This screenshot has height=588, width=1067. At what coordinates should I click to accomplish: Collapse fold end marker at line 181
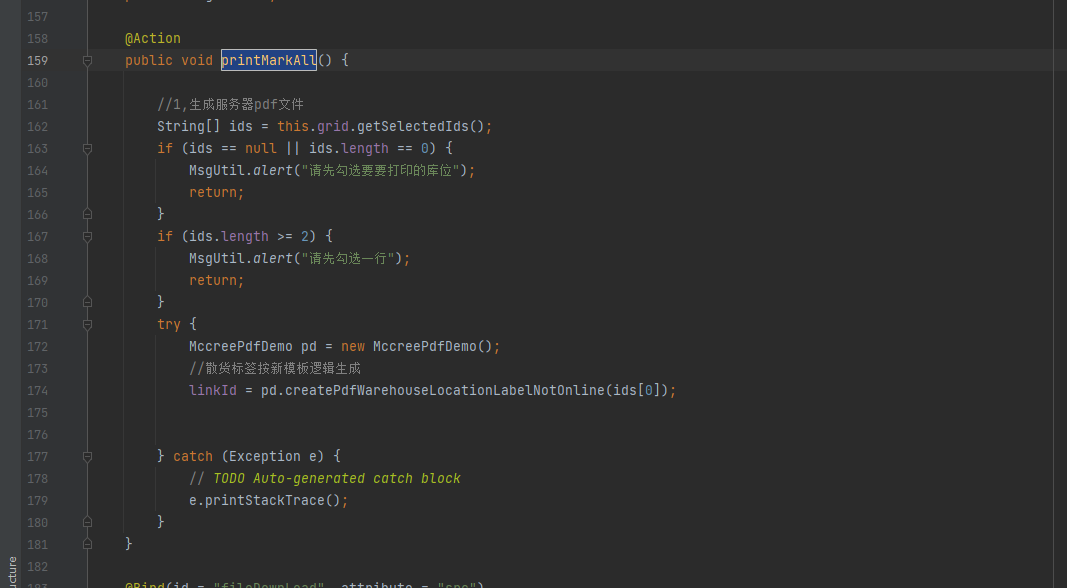(87, 544)
